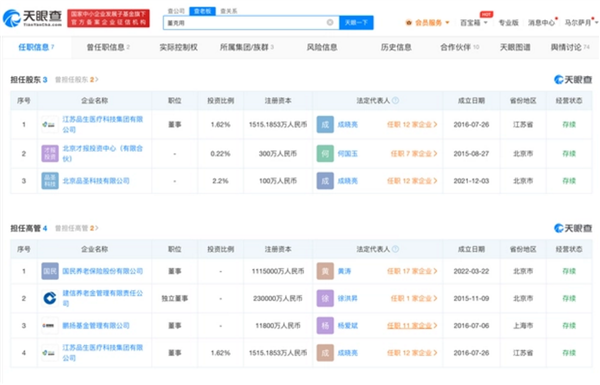The height and width of the screenshot is (385, 600).
Task: Click the 天眼一下 search button
Action: [x=356, y=23]
